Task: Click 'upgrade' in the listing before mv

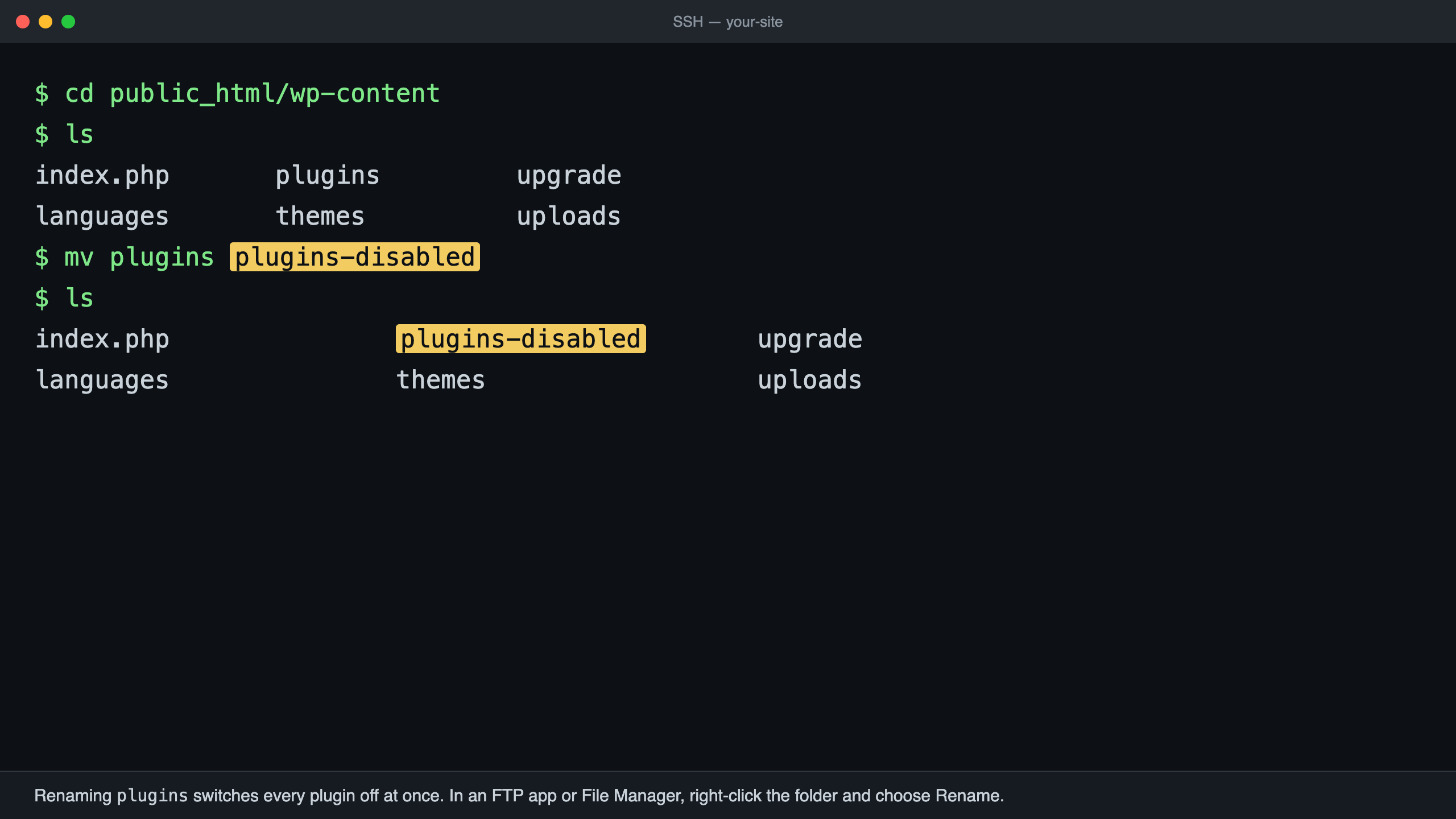Action: (569, 175)
